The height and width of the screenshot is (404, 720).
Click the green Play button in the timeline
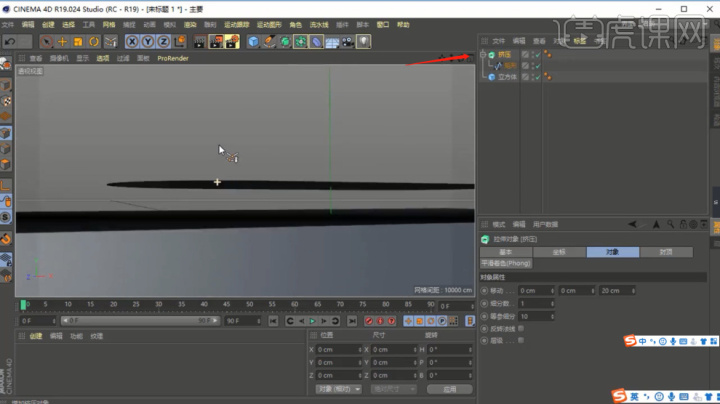pyautogui.click(x=312, y=321)
